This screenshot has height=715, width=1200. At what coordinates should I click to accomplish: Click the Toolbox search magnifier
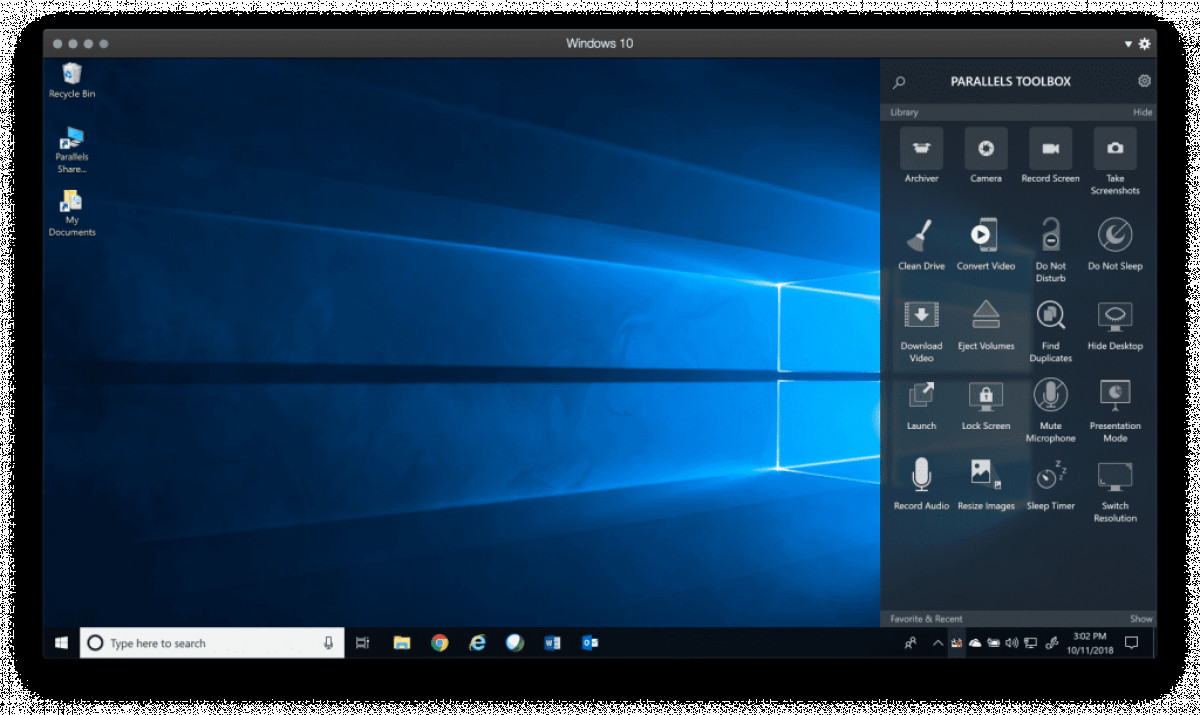(x=899, y=82)
